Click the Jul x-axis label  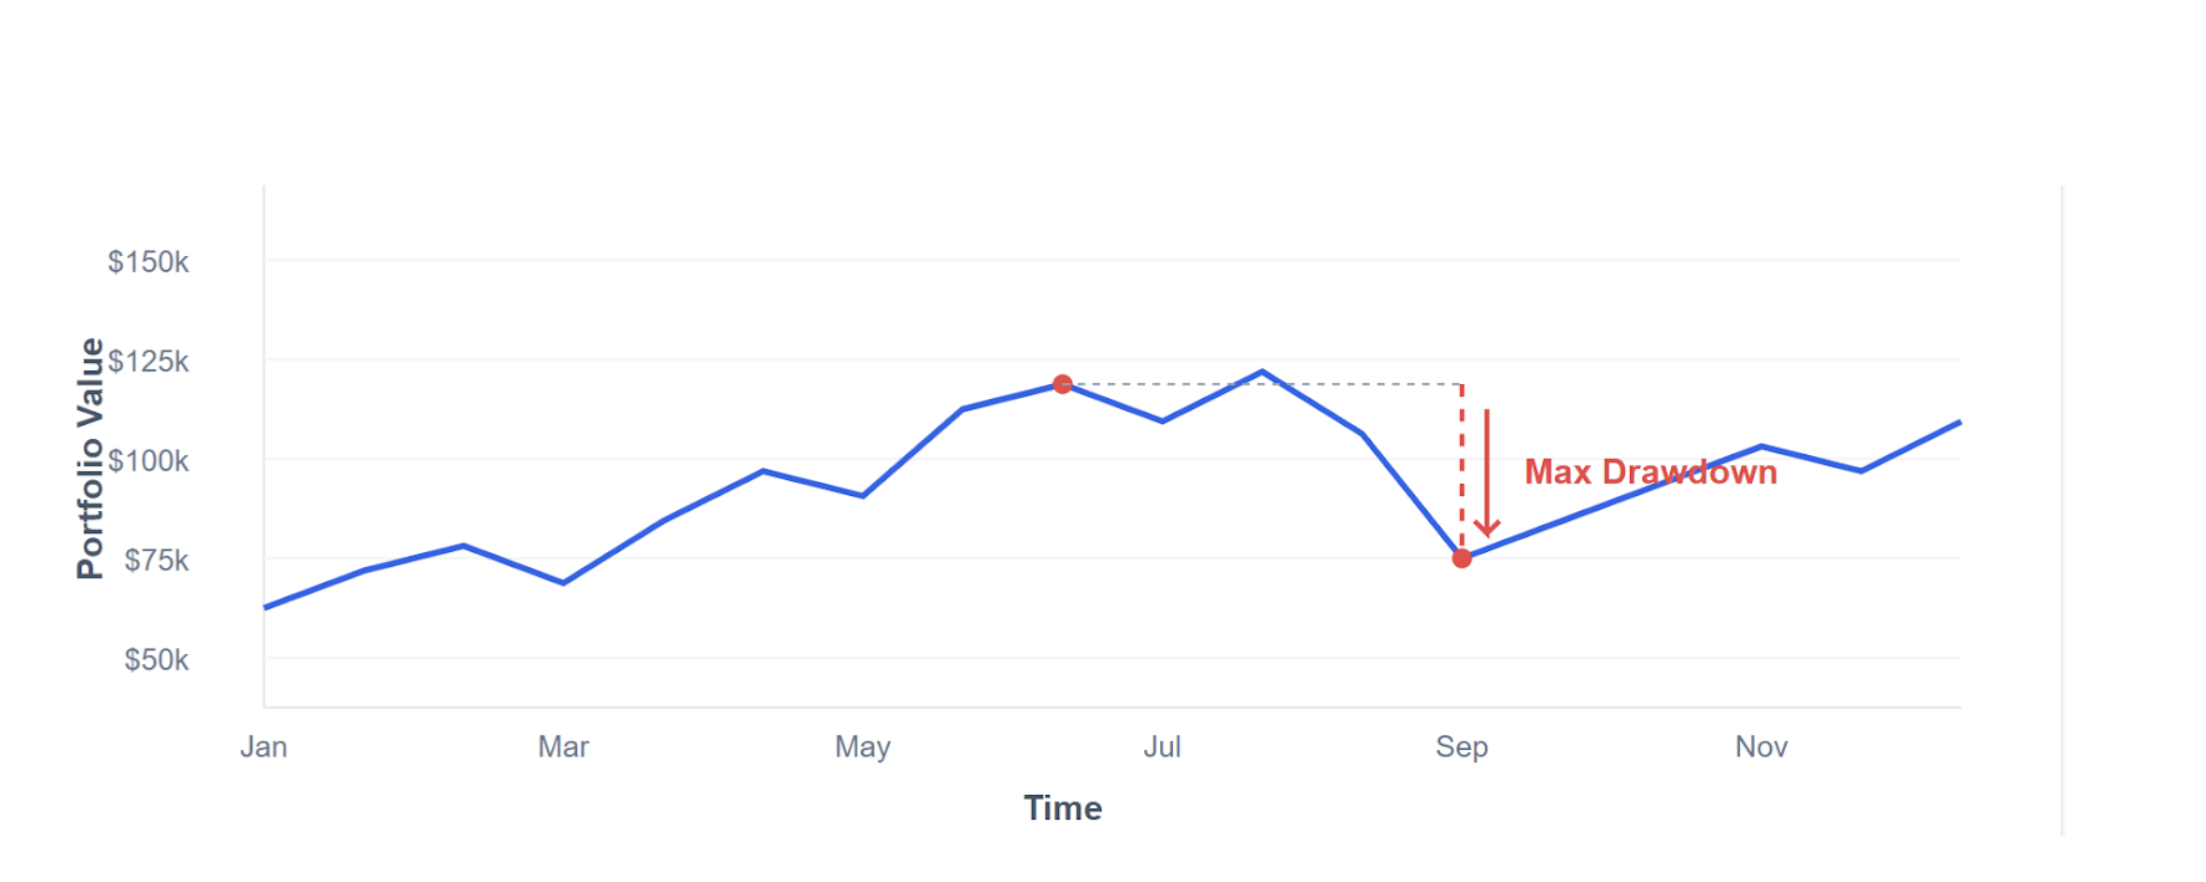[x=1162, y=747]
